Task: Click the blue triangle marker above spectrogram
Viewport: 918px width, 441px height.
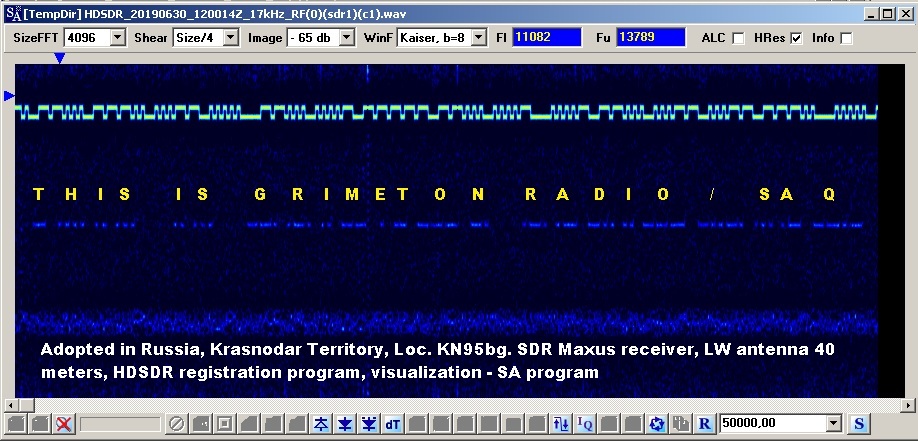Action: 59,57
